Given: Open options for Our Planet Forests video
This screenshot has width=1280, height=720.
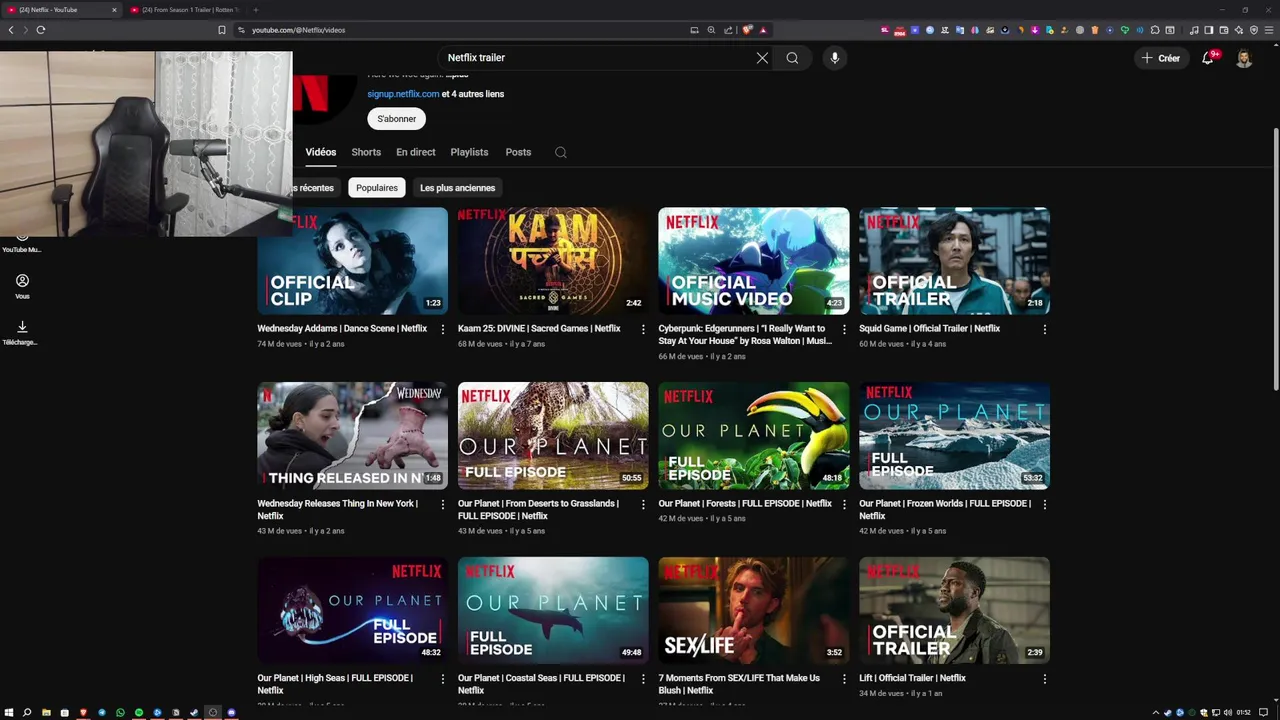Looking at the screenshot, I should point(844,504).
